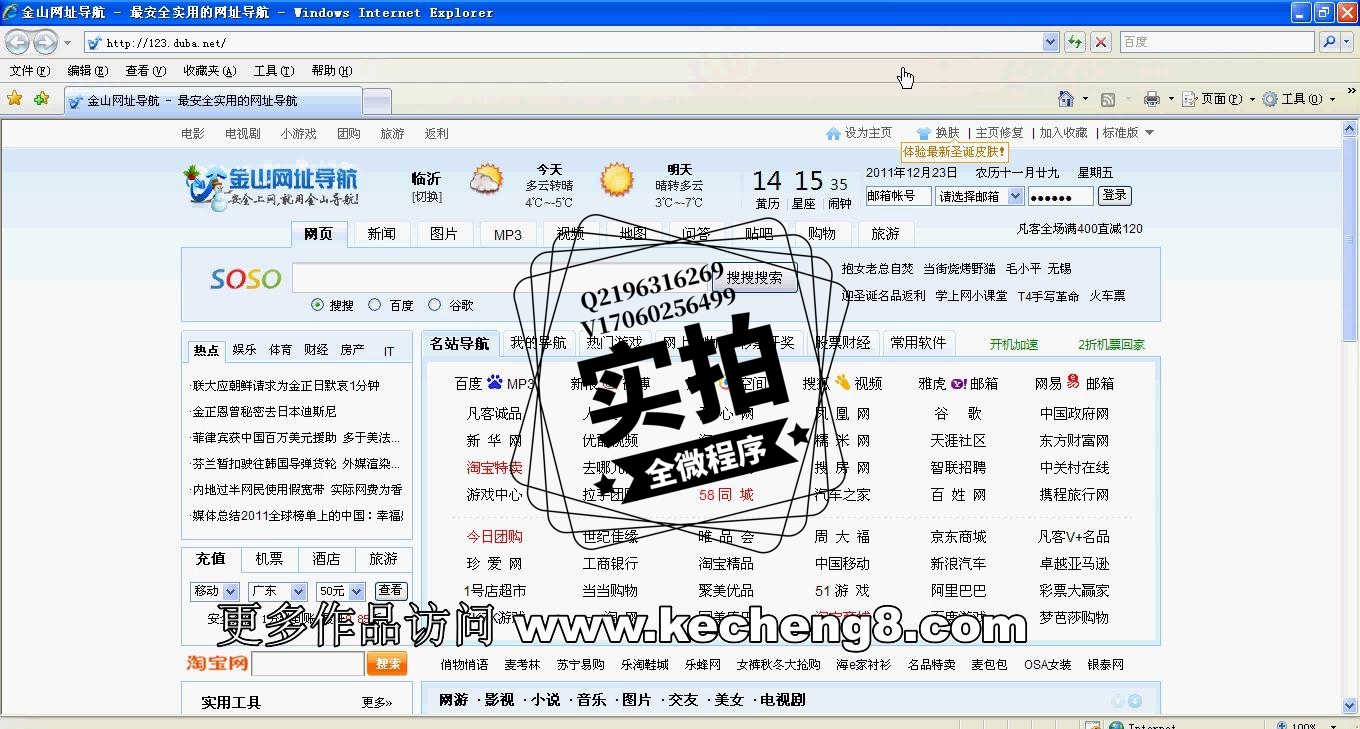This screenshot has height=729, width=1360.
Task: Open the 50元 amount dropdown
Action: tap(340, 591)
